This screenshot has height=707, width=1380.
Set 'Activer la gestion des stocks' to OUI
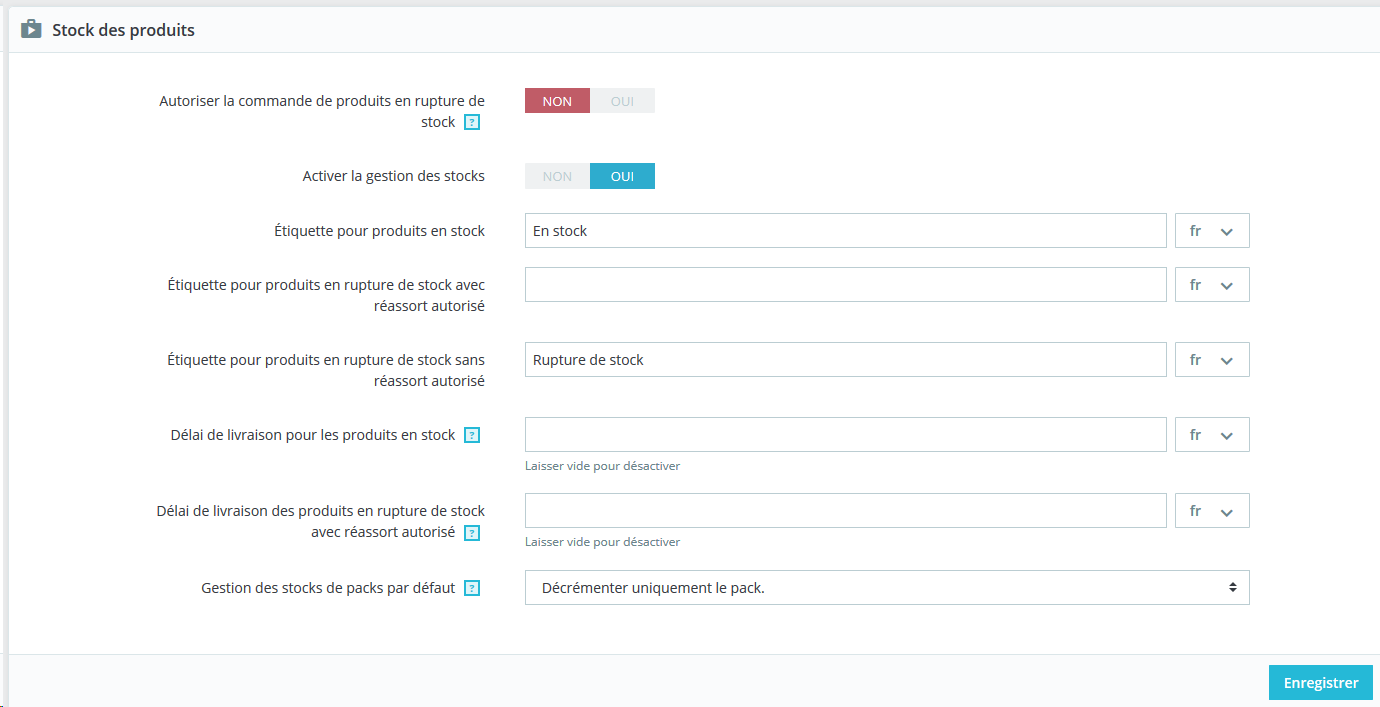coord(622,176)
